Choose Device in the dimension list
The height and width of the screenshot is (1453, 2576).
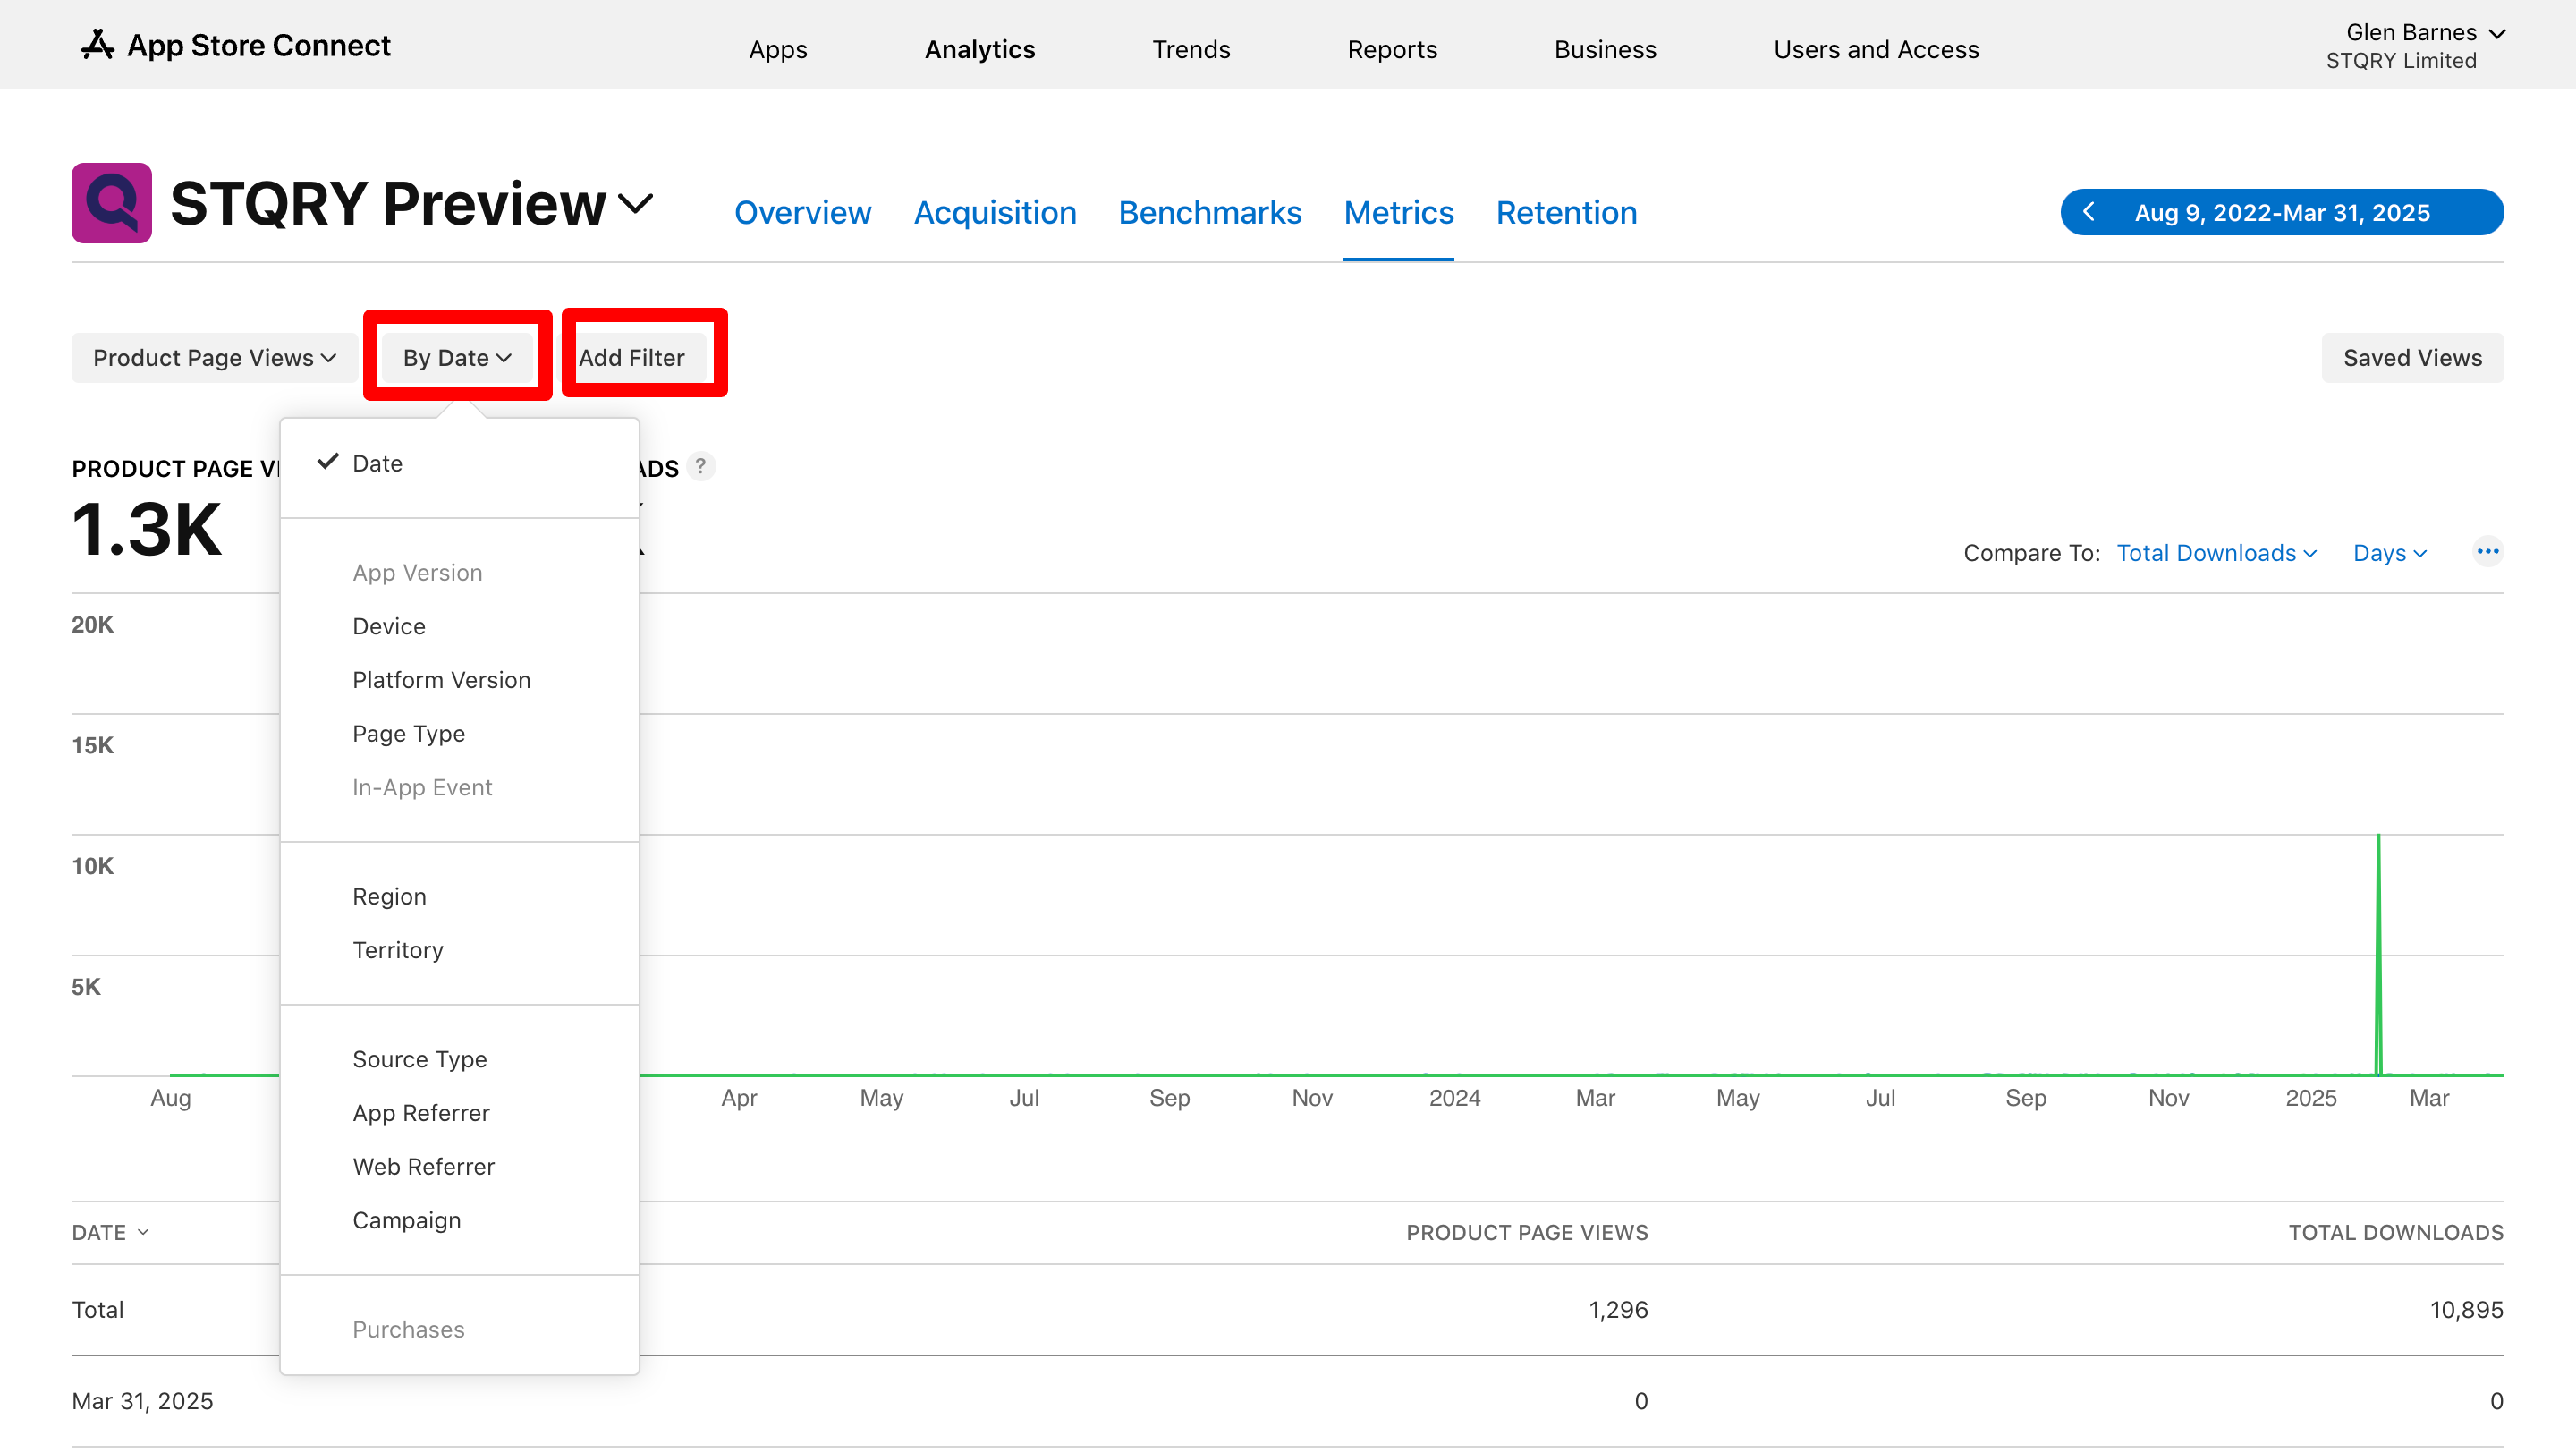coord(388,626)
